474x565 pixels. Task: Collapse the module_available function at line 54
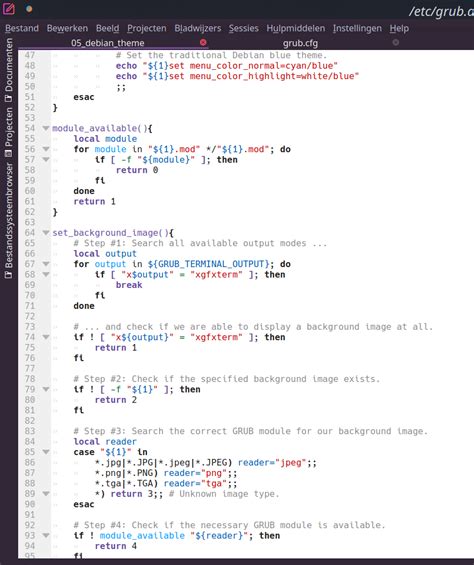(x=46, y=128)
